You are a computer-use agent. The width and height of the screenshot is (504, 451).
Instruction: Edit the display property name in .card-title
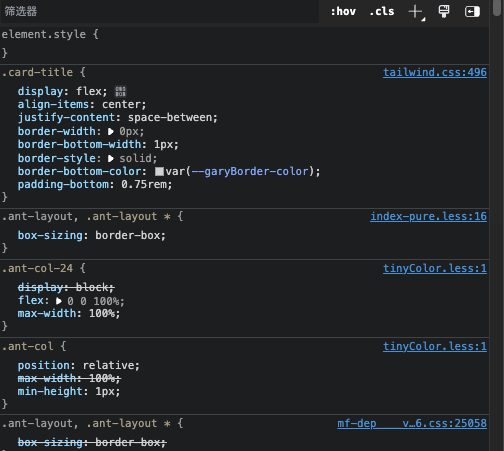41,91
